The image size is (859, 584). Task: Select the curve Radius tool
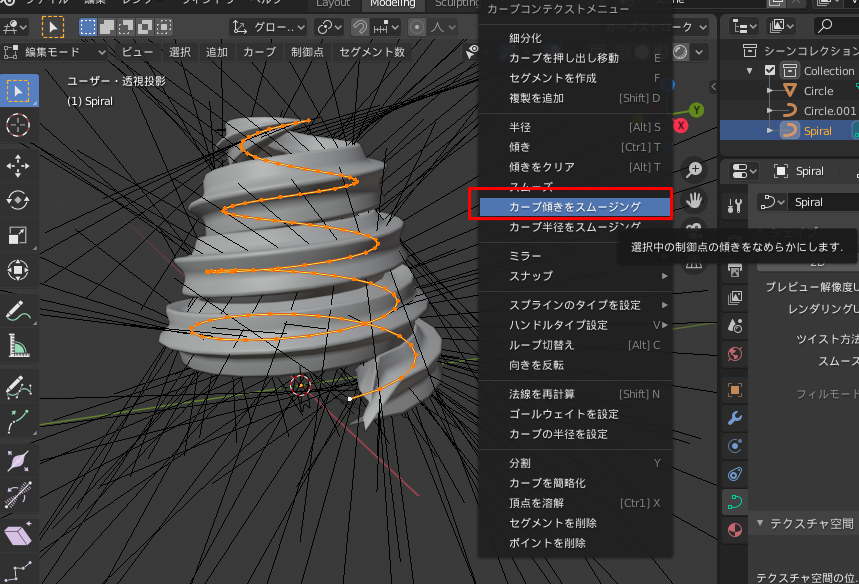(x=18, y=461)
